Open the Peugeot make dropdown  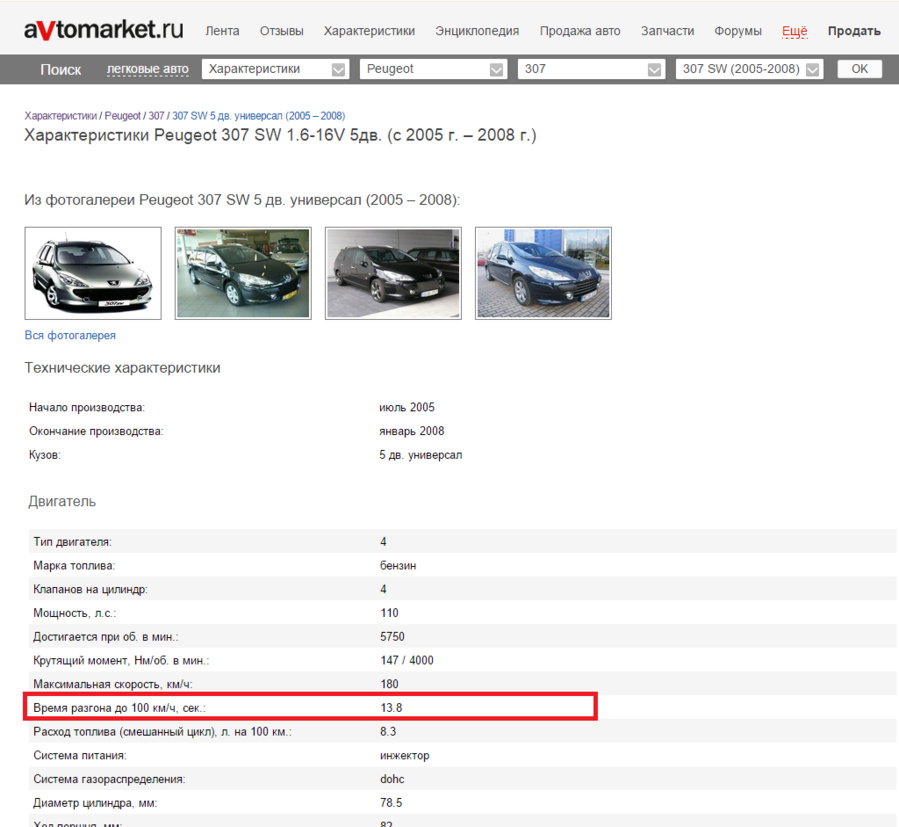(433, 69)
